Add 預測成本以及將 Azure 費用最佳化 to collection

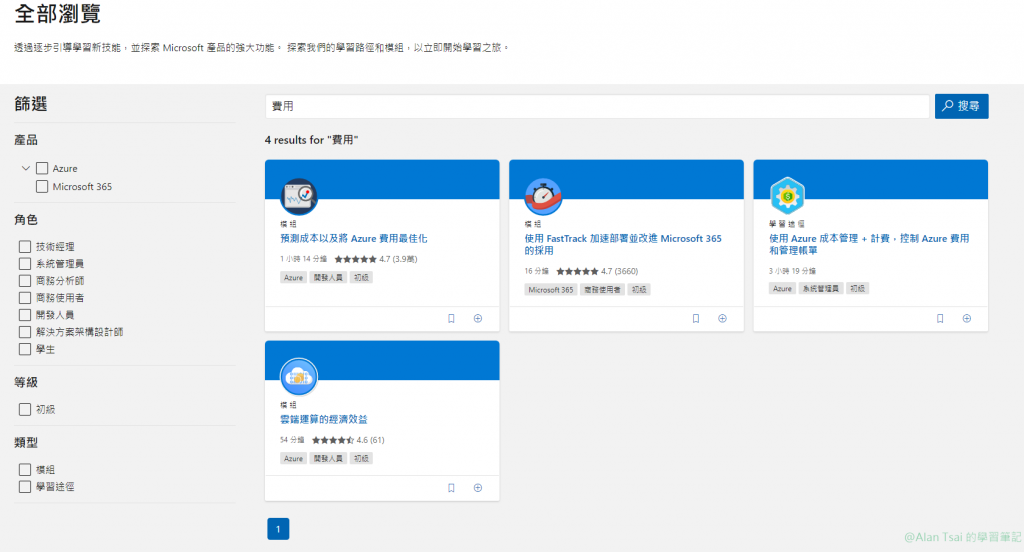coord(478,319)
